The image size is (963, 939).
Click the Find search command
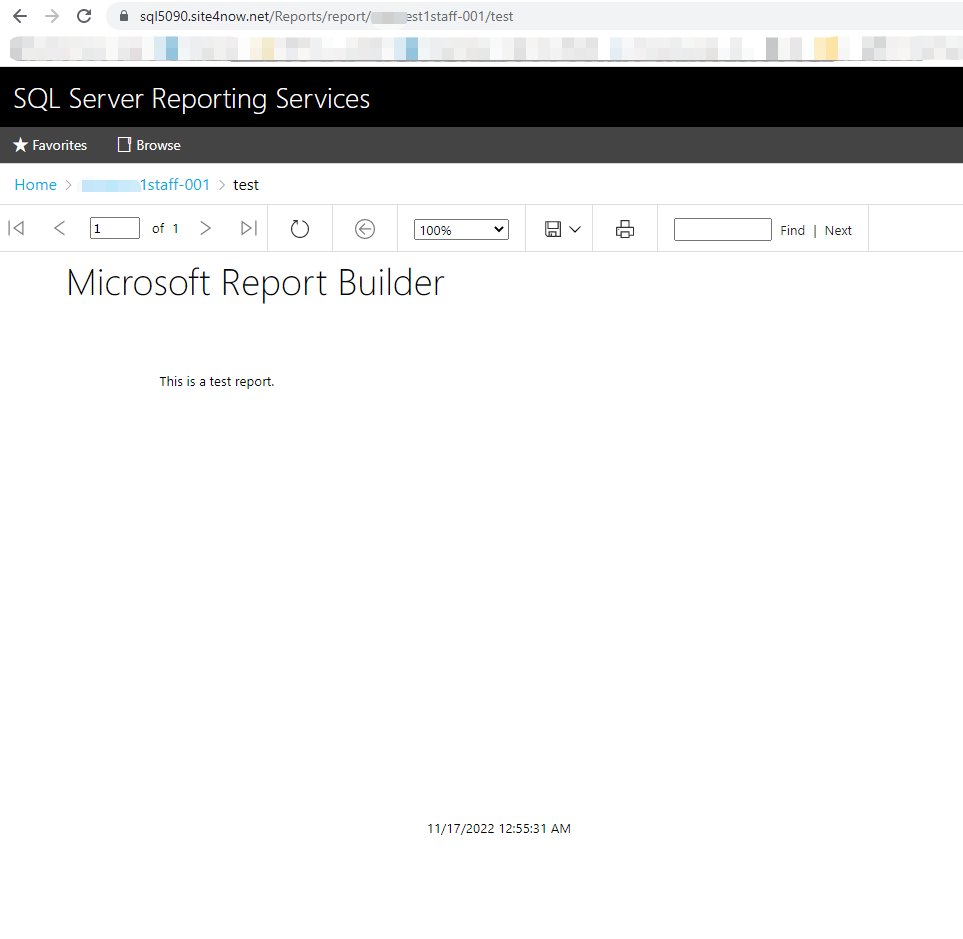792,230
